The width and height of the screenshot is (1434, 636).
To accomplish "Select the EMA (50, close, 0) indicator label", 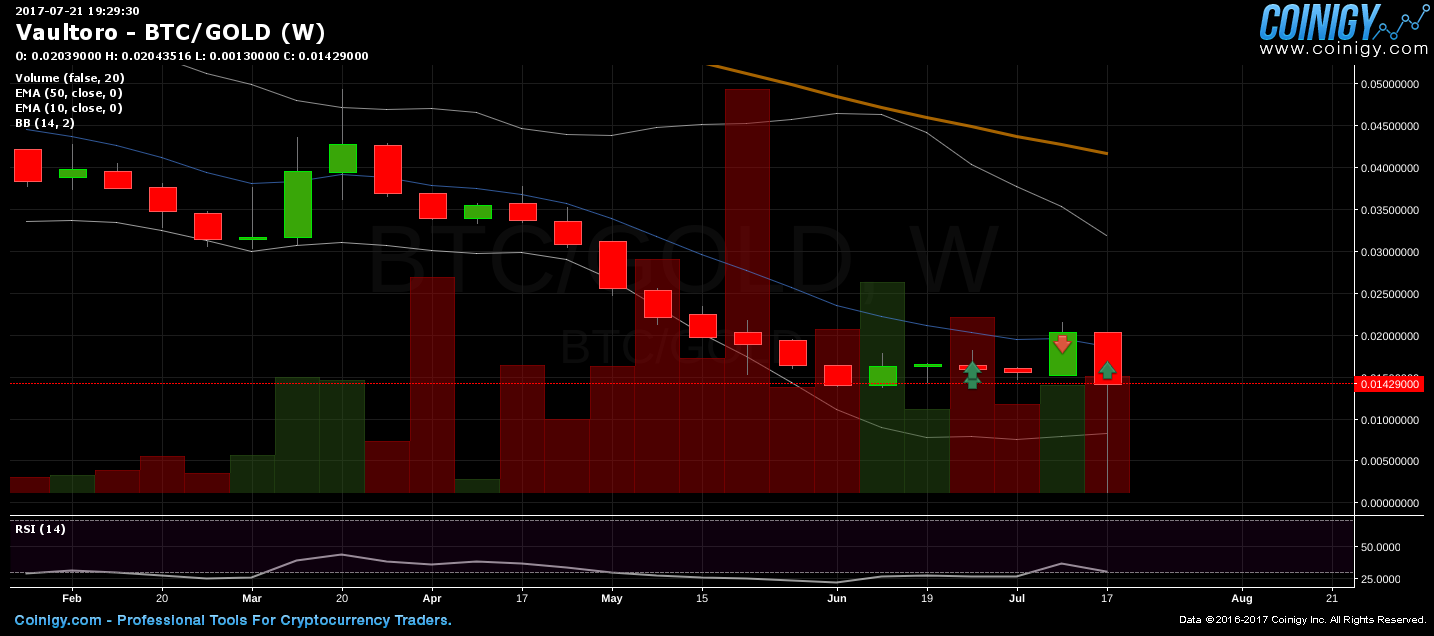I will 69,93.
